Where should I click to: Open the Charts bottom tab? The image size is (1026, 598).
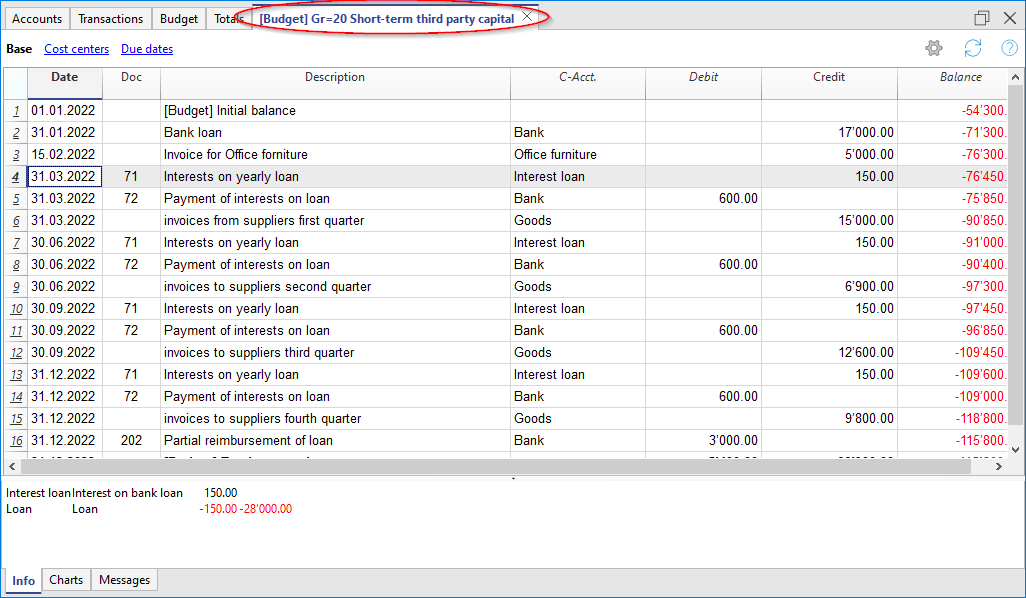tap(66, 580)
